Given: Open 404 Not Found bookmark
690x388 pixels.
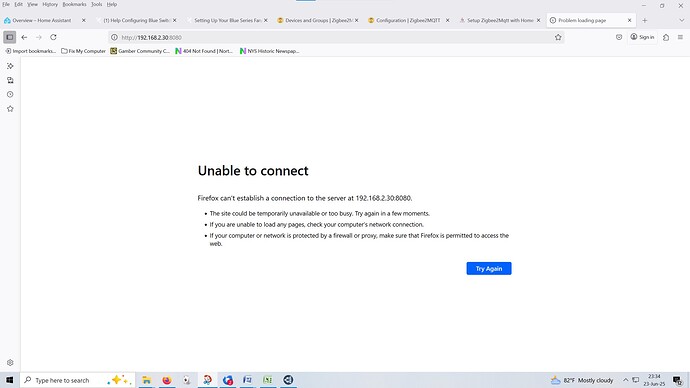Looking at the screenshot, I should (204, 51).
